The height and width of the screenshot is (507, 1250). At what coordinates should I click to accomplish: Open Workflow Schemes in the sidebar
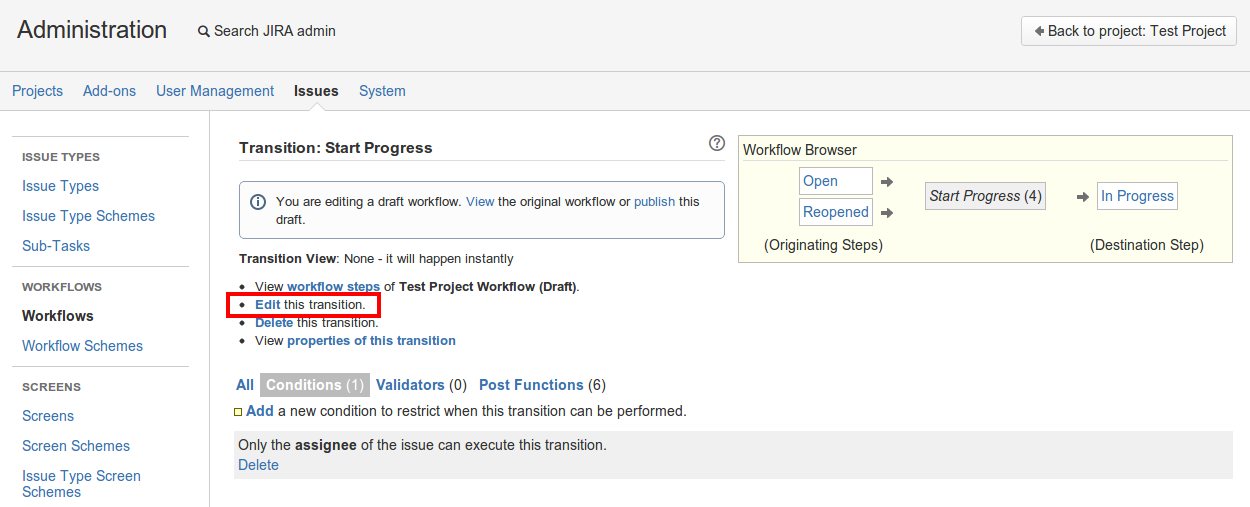[82, 346]
